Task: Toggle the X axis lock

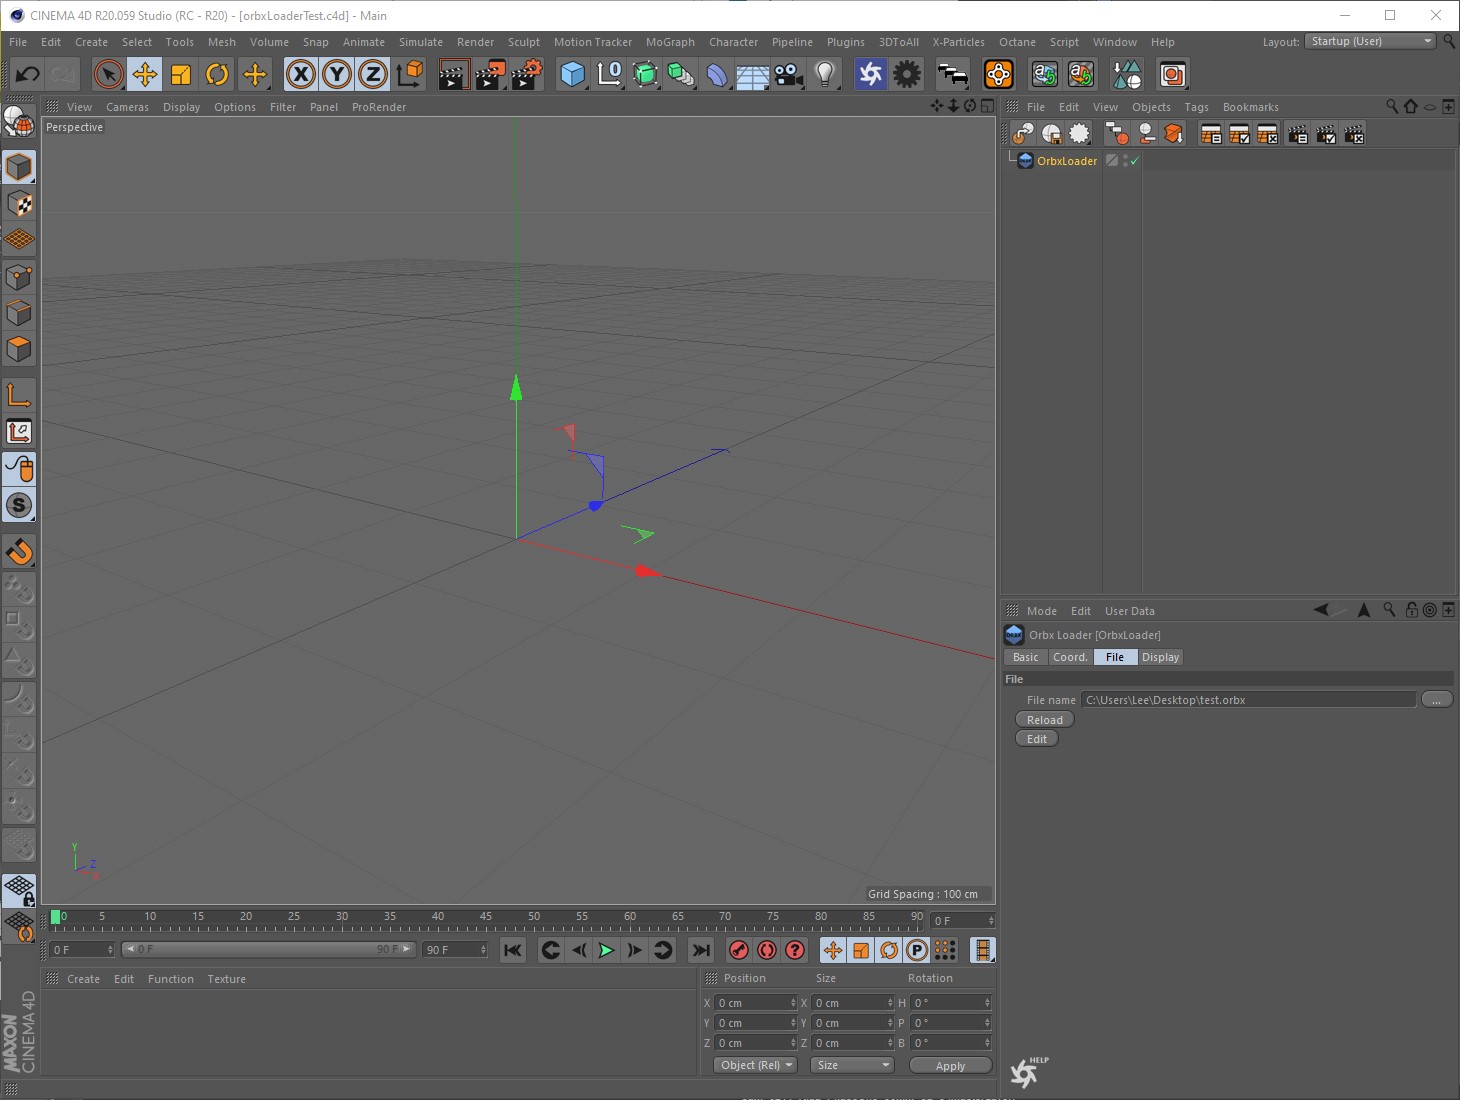Action: coord(300,74)
